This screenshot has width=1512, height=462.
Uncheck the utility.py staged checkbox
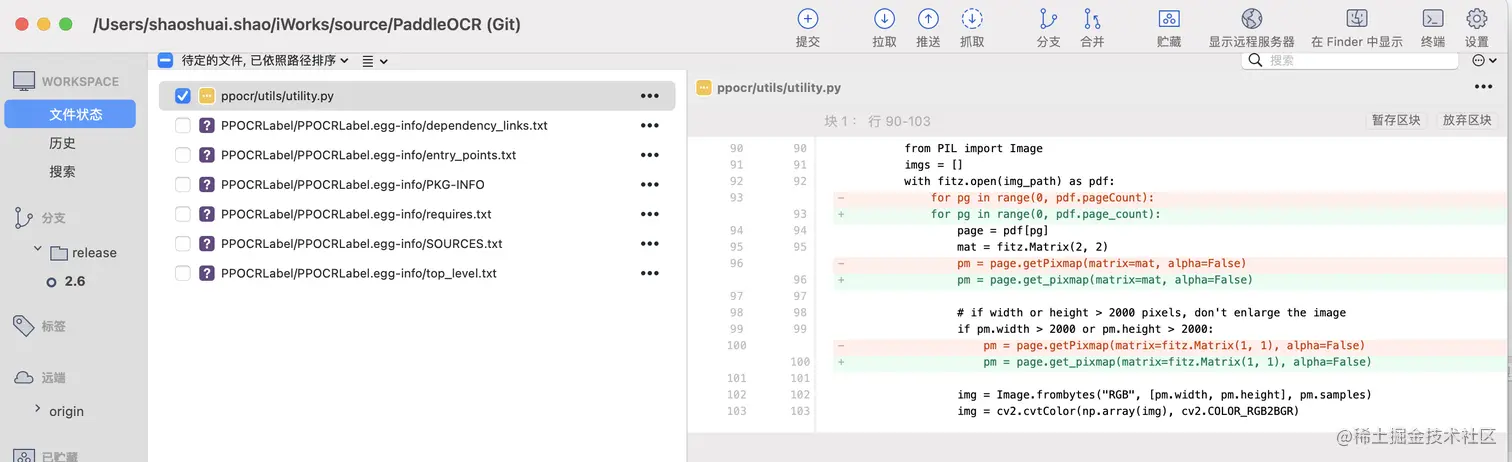point(183,96)
